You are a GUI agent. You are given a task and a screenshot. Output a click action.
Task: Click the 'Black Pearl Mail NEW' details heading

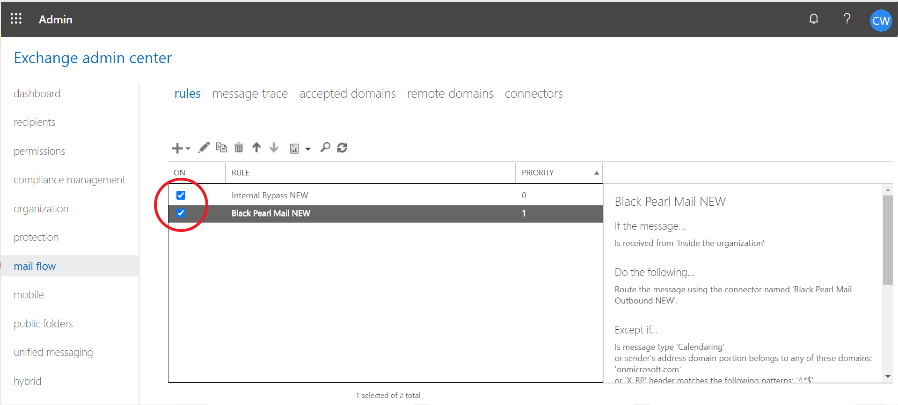(x=670, y=202)
